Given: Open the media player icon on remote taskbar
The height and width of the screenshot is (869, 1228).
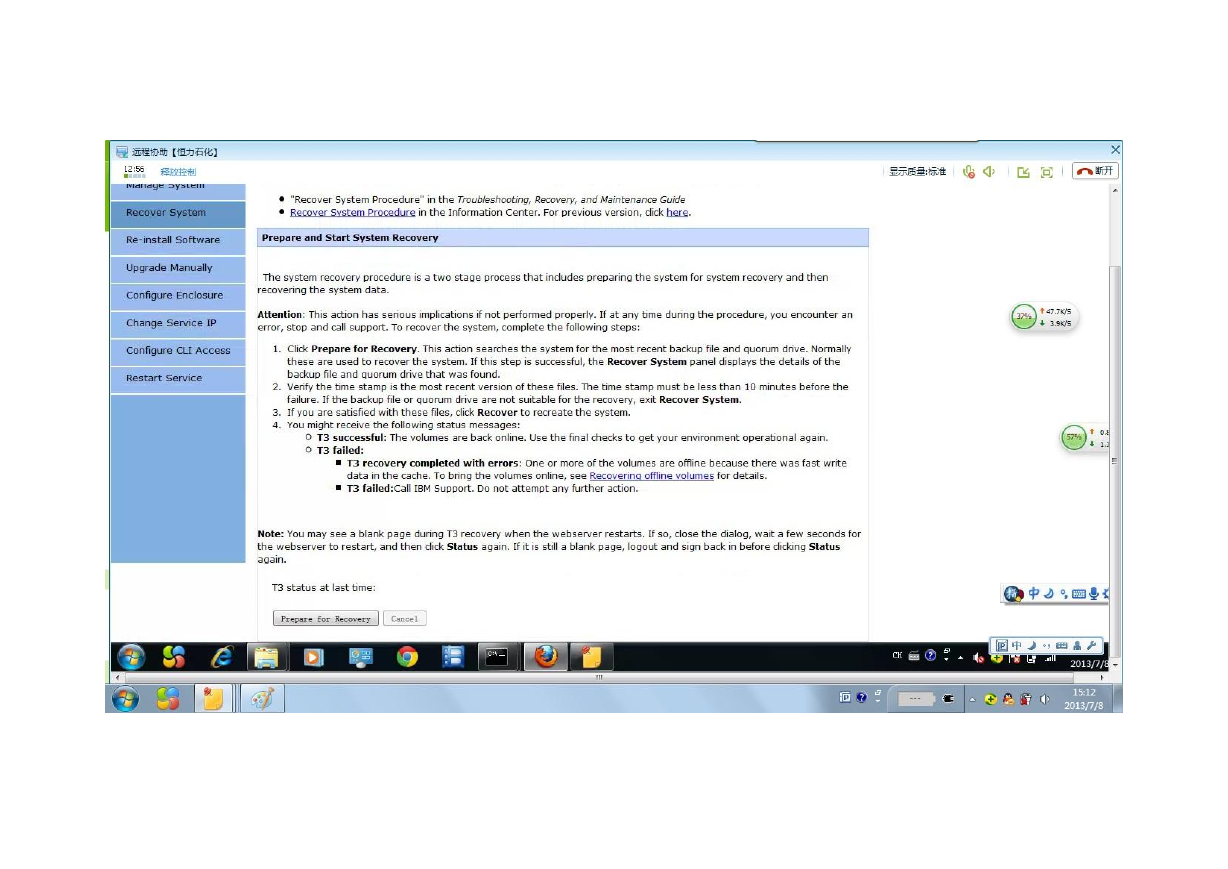Looking at the screenshot, I should point(314,657).
